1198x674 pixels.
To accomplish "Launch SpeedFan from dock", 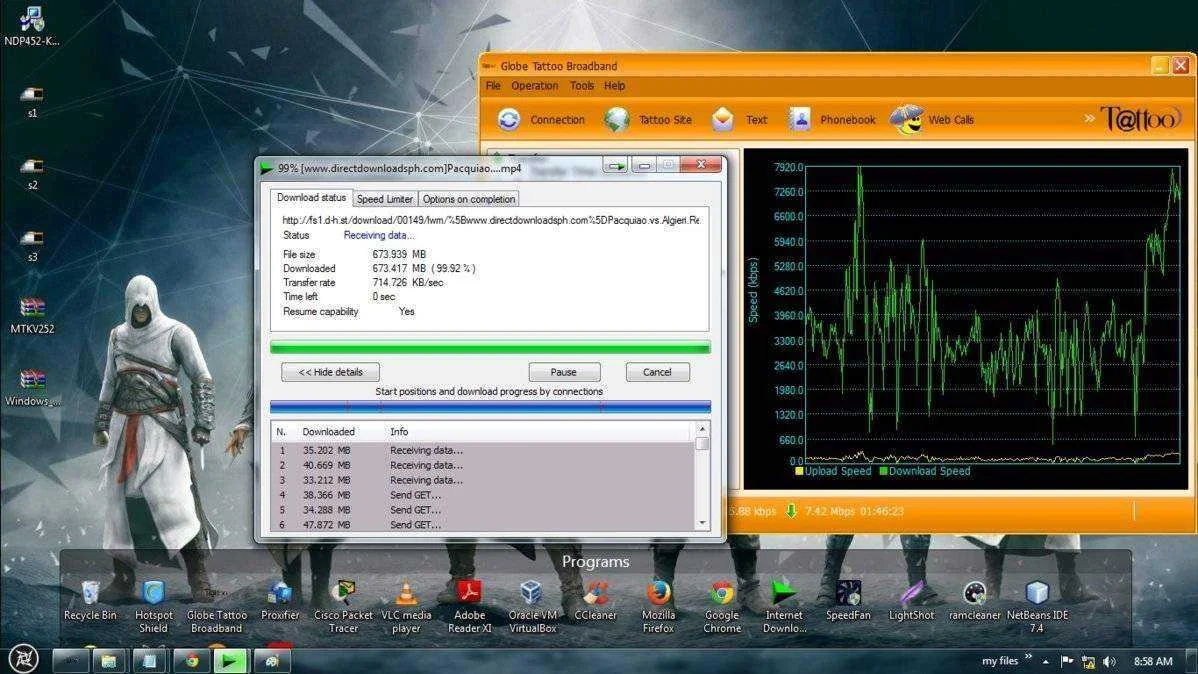I will pyautogui.click(x=848, y=601).
